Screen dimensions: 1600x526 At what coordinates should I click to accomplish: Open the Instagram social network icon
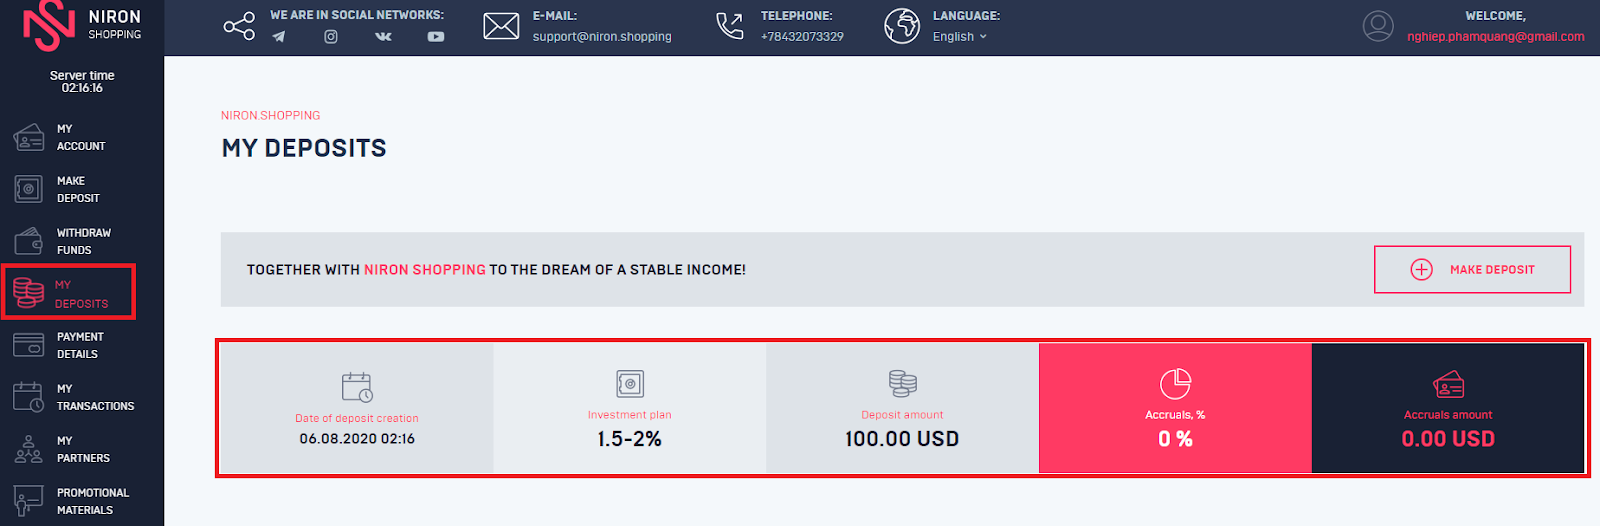pyautogui.click(x=331, y=37)
